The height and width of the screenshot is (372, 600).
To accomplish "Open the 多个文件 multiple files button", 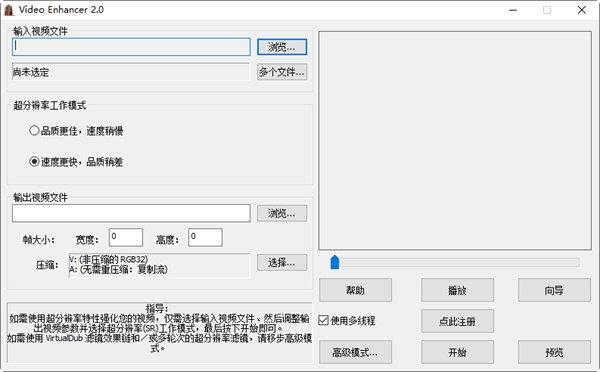I will pos(282,72).
